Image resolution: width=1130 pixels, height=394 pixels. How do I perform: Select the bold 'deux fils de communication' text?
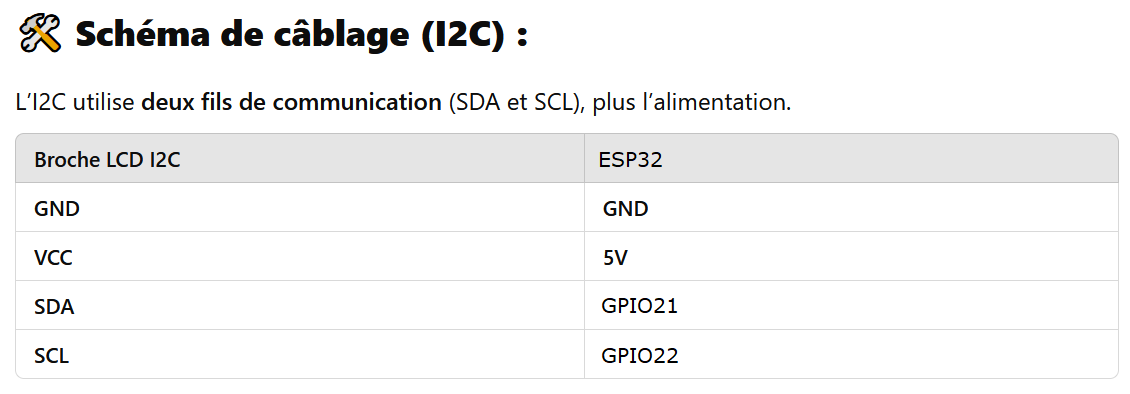pos(291,102)
